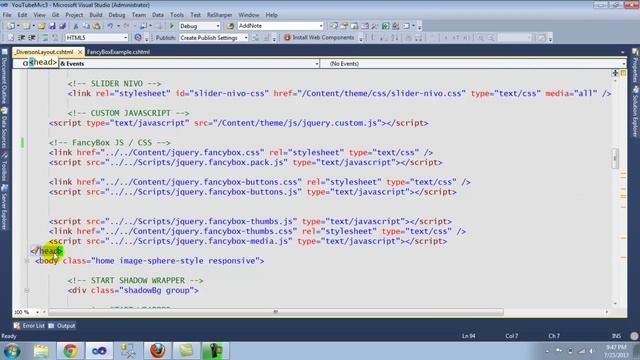Click the Paste icon in toolbar
The height and width of the screenshot is (360, 640).
click(x=96, y=26)
